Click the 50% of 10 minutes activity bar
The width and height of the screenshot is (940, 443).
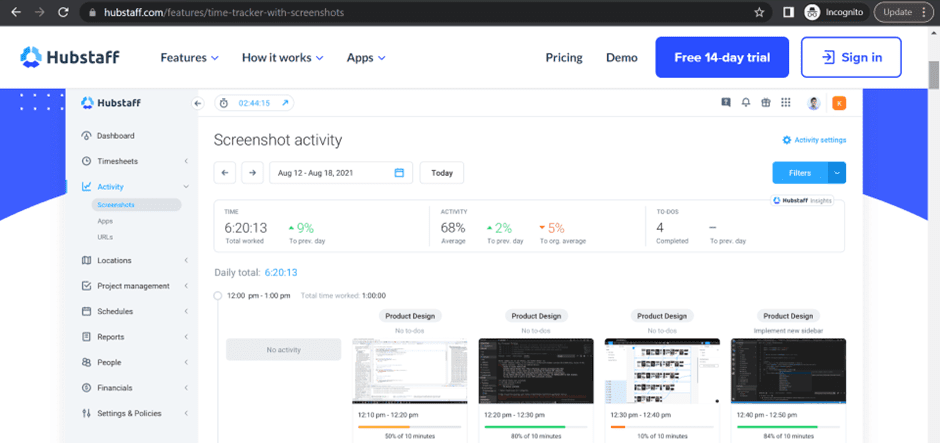tap(409, 427)
